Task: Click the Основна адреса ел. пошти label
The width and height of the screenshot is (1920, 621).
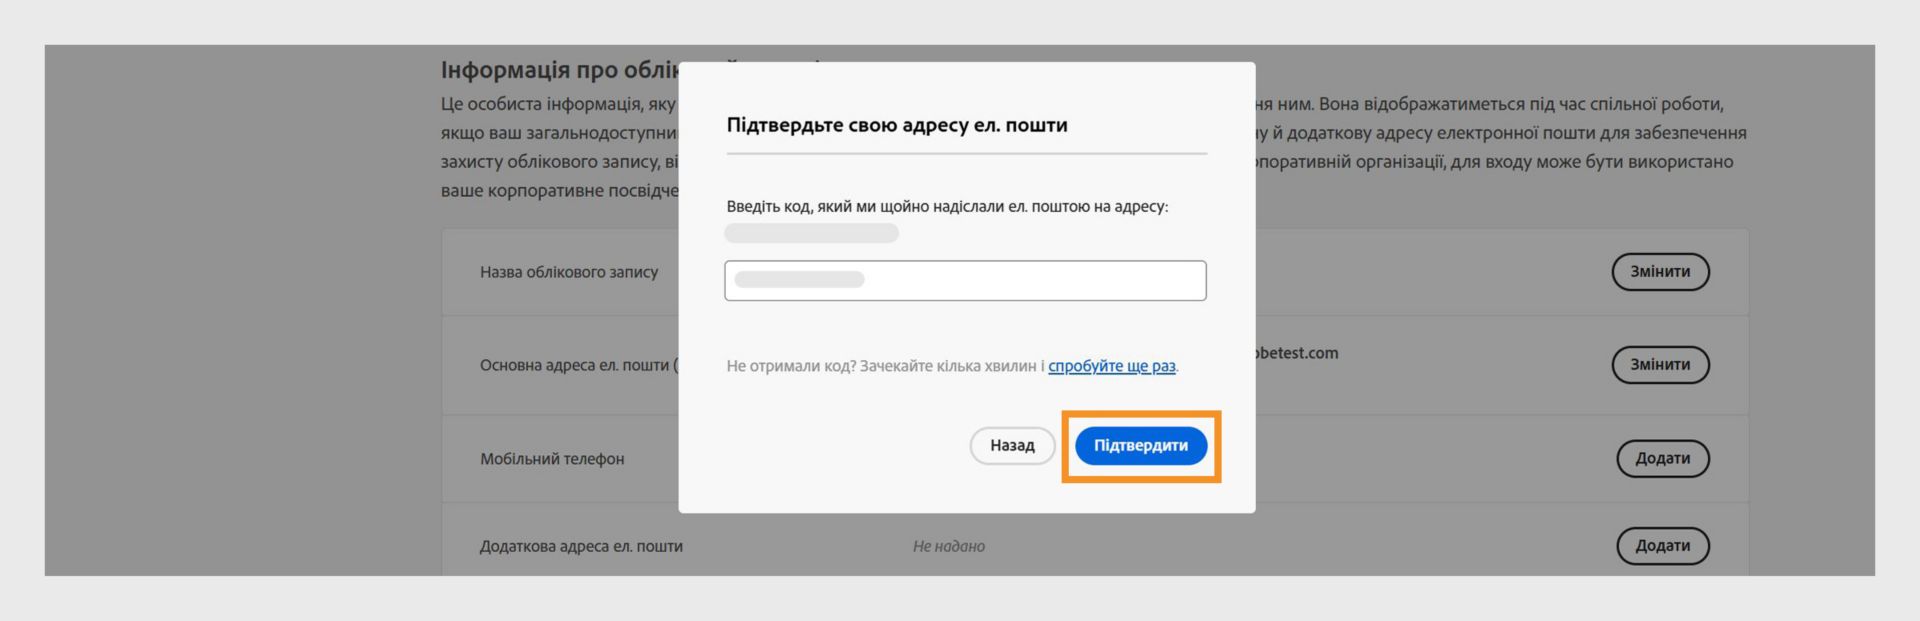Action: (x=578, y=365)
